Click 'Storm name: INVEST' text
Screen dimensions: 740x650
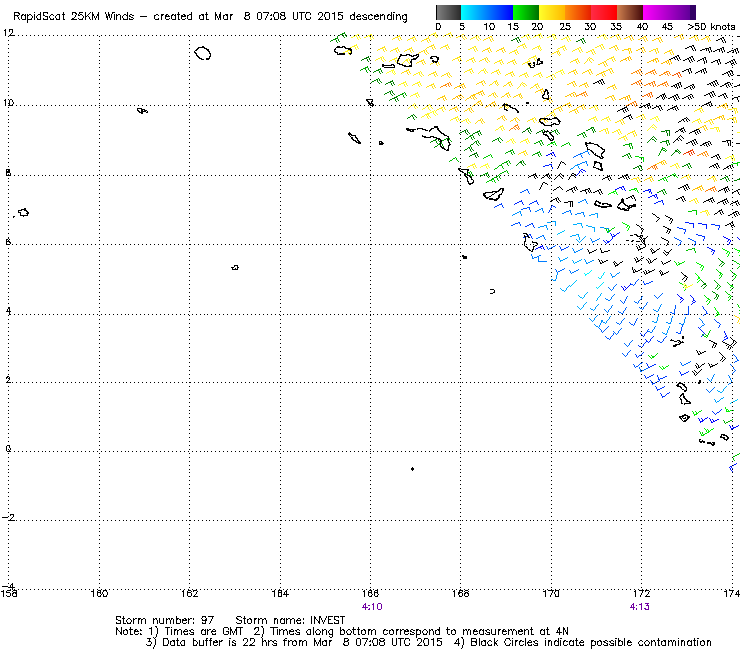tap(290, 620)
